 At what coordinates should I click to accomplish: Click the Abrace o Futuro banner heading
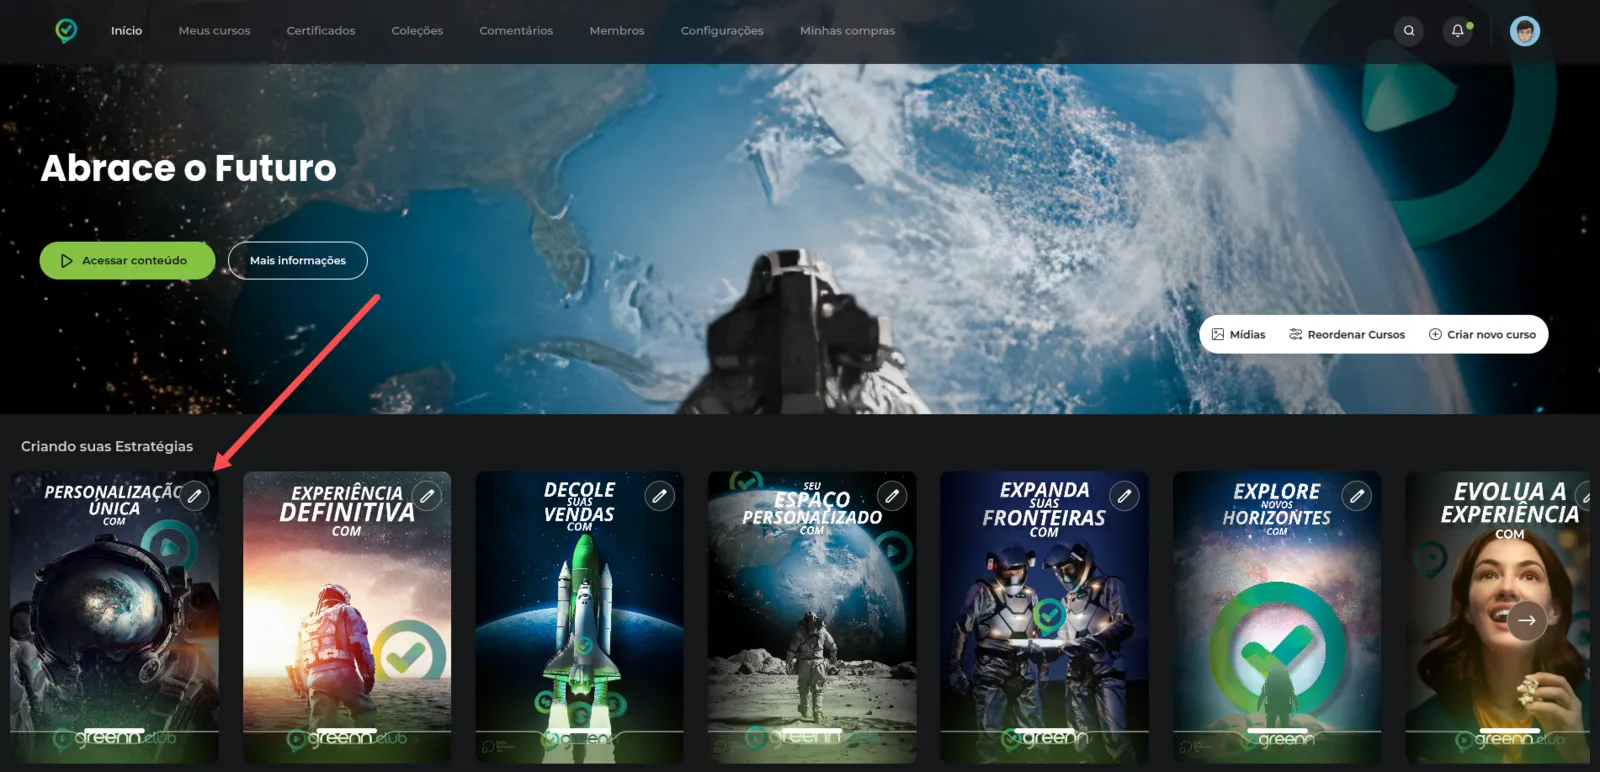coord(188,168)
